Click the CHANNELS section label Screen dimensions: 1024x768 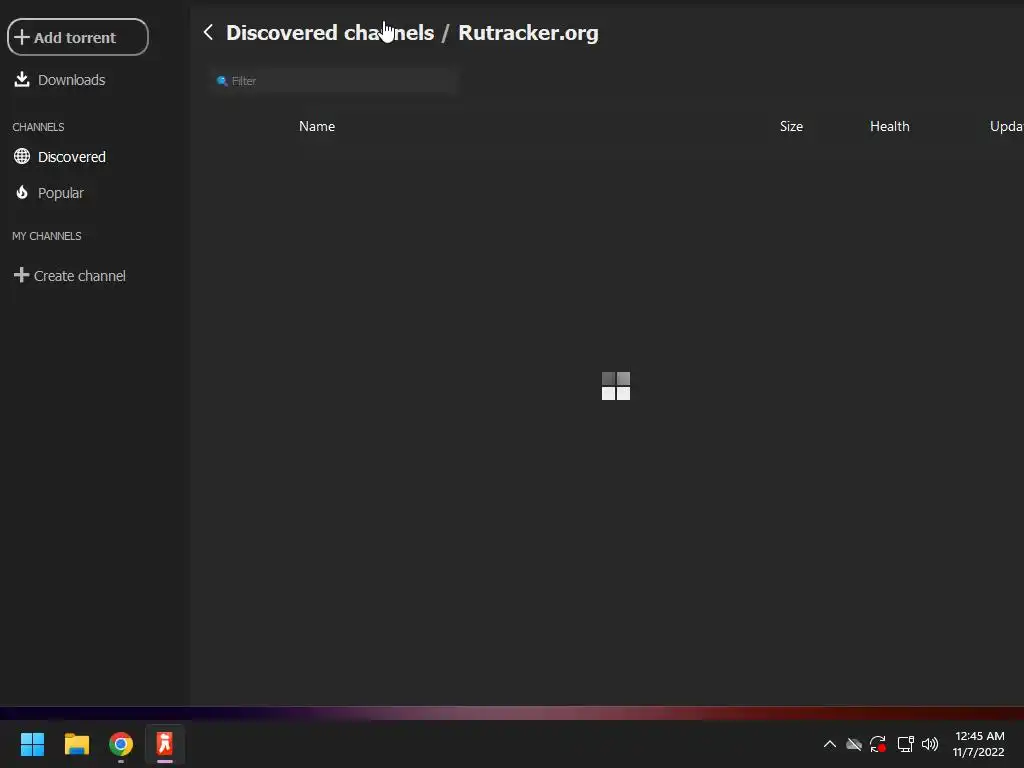pyautogui.click(x=39, y=127)
